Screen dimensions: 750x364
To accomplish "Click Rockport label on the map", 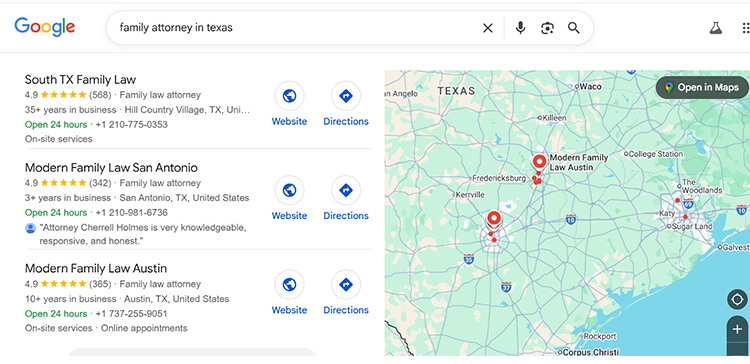I will tap(600, 337).
